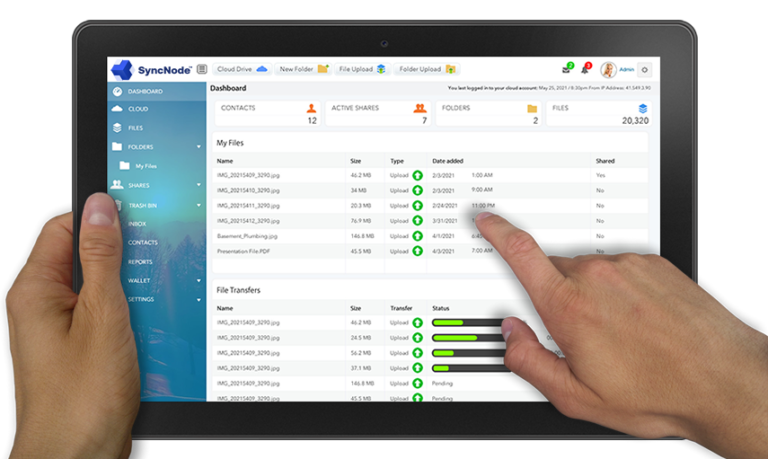Click the SyncNode cube logo

[122, 70]
